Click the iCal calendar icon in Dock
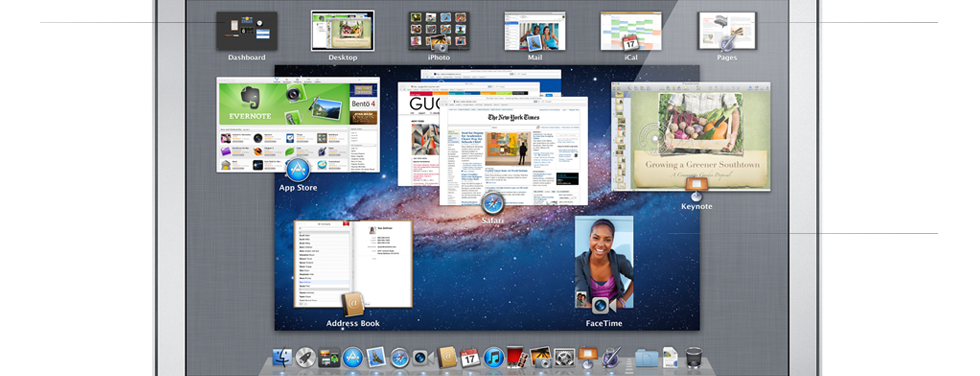 470,357
